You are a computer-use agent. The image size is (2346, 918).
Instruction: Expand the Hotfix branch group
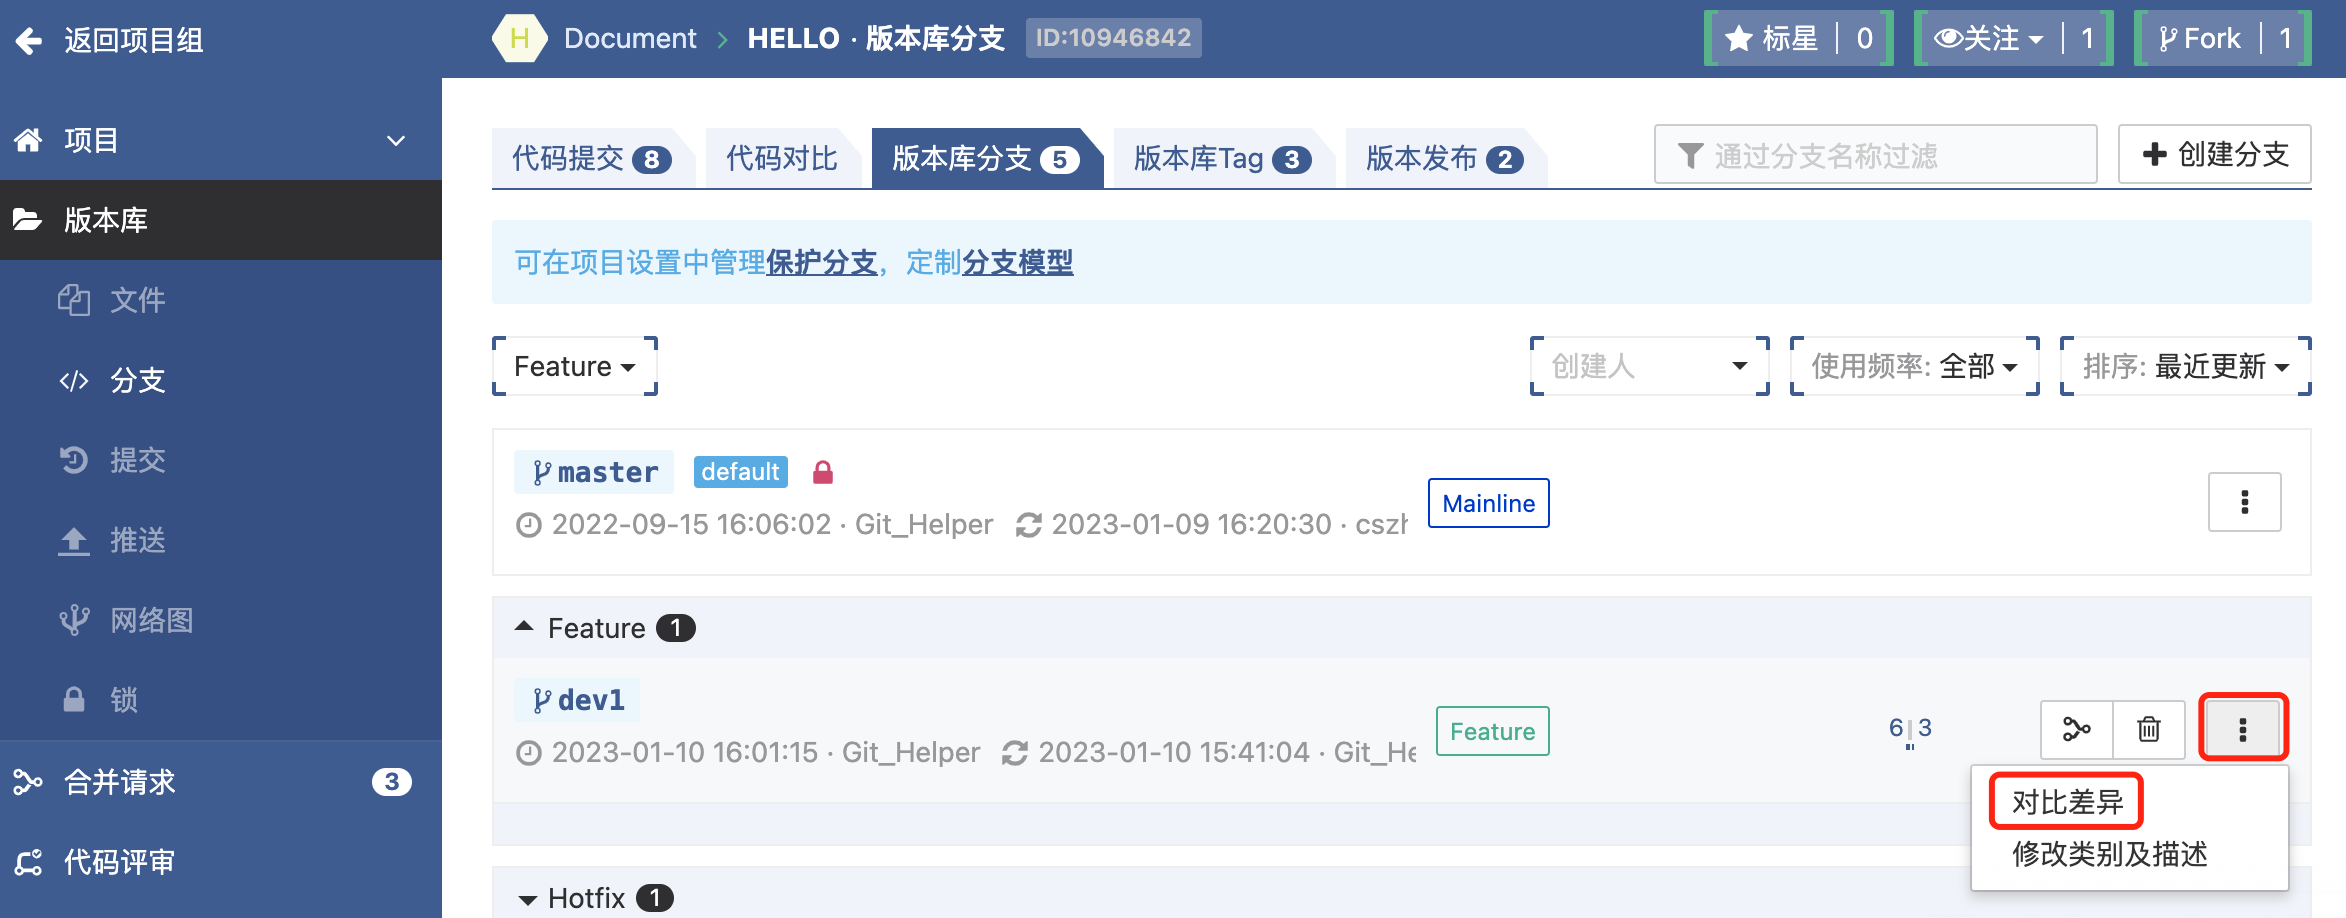[527, 899]
